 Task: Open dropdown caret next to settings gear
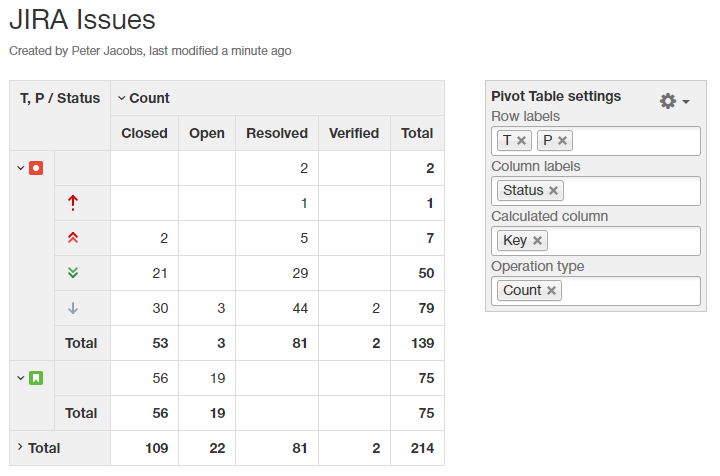coord(686,101)
